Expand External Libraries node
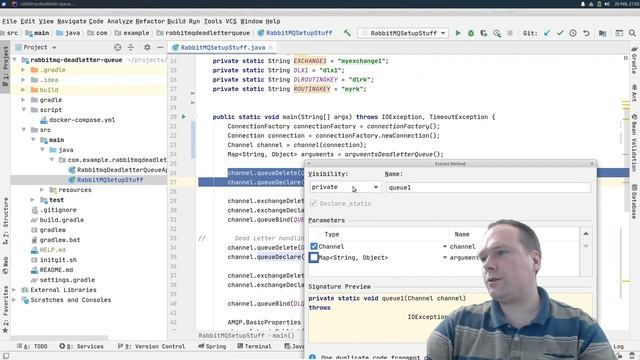This screenshot has height=360, width=640. coord(14,290)
